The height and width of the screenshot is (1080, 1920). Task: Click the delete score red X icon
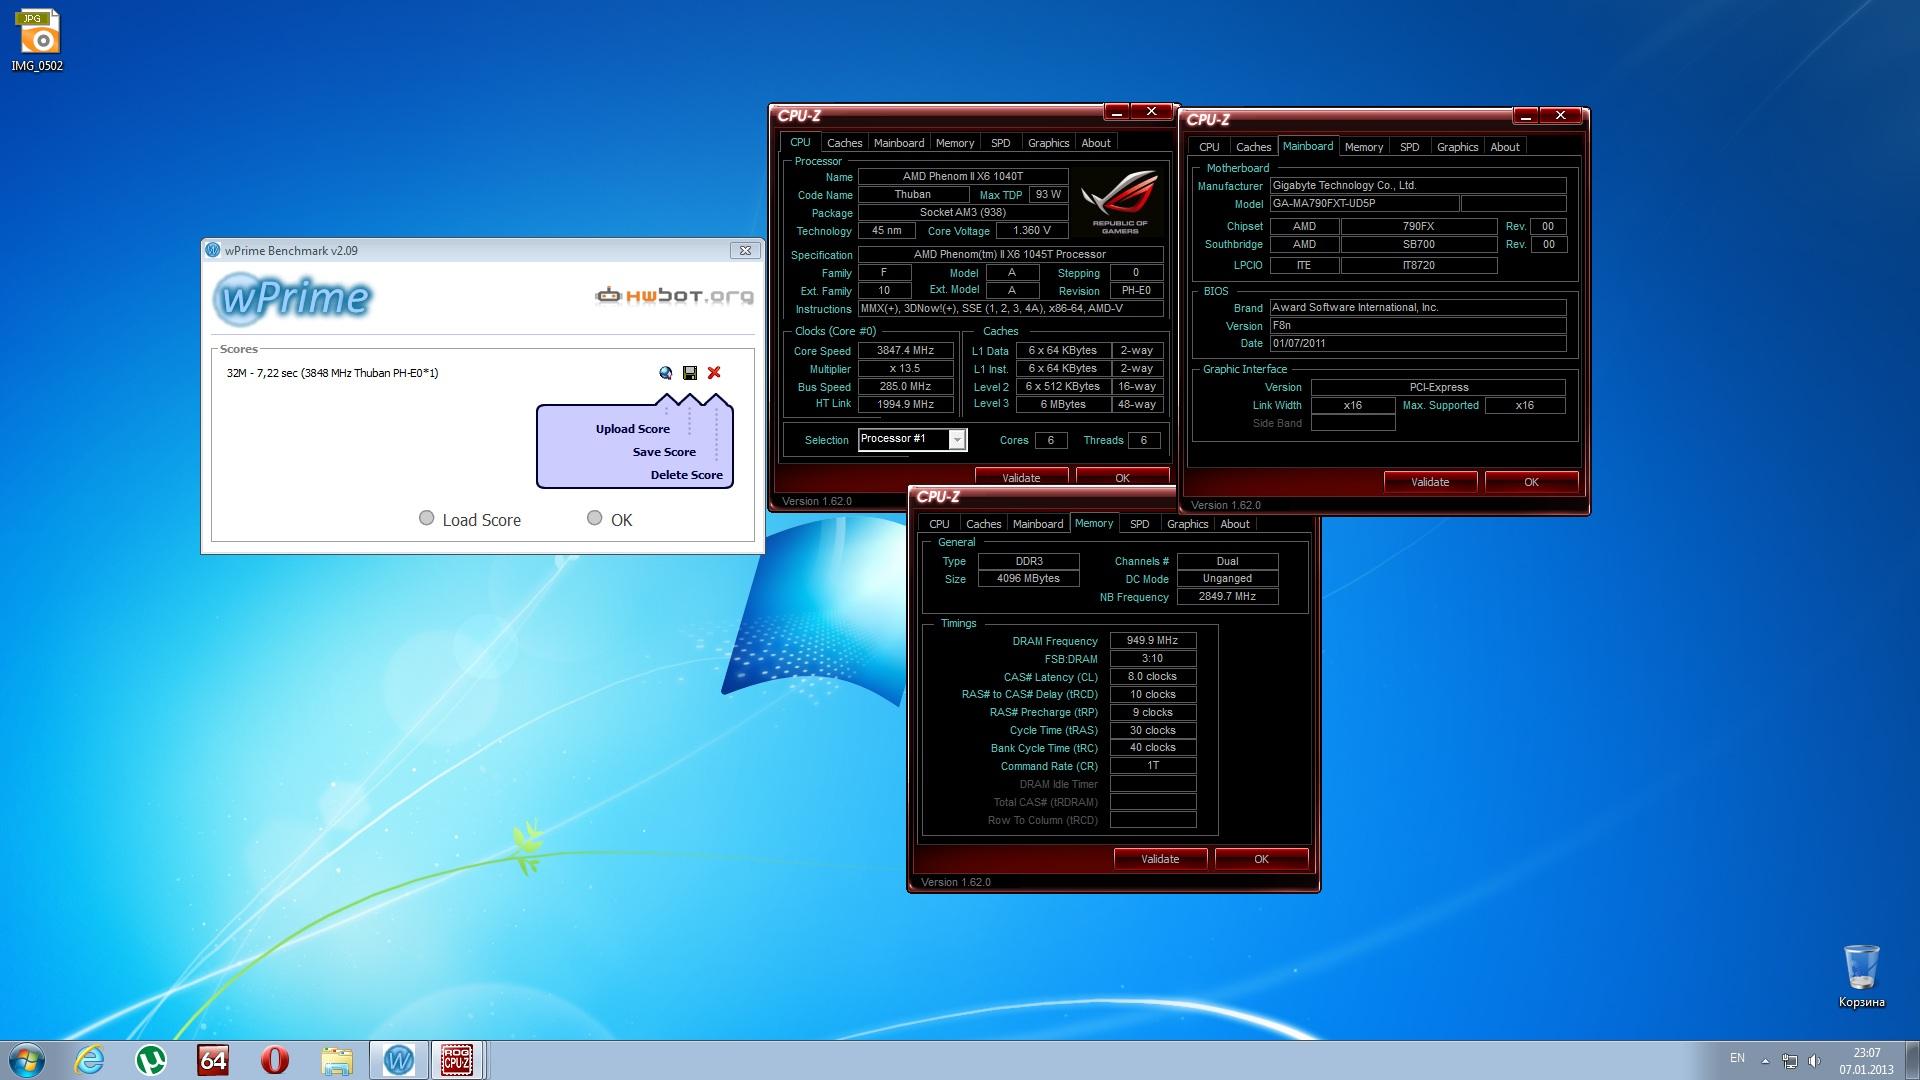click(x=714, y=373)
